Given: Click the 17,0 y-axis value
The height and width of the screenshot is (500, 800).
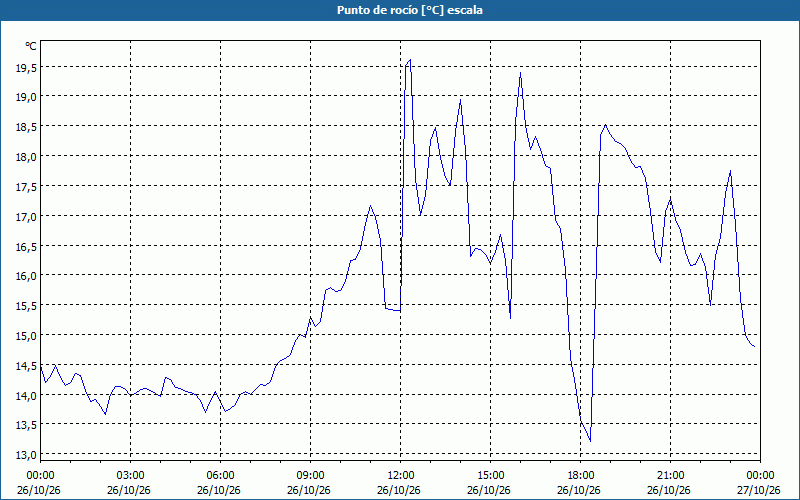Looking at the screenshot, I should click(26, 216).
